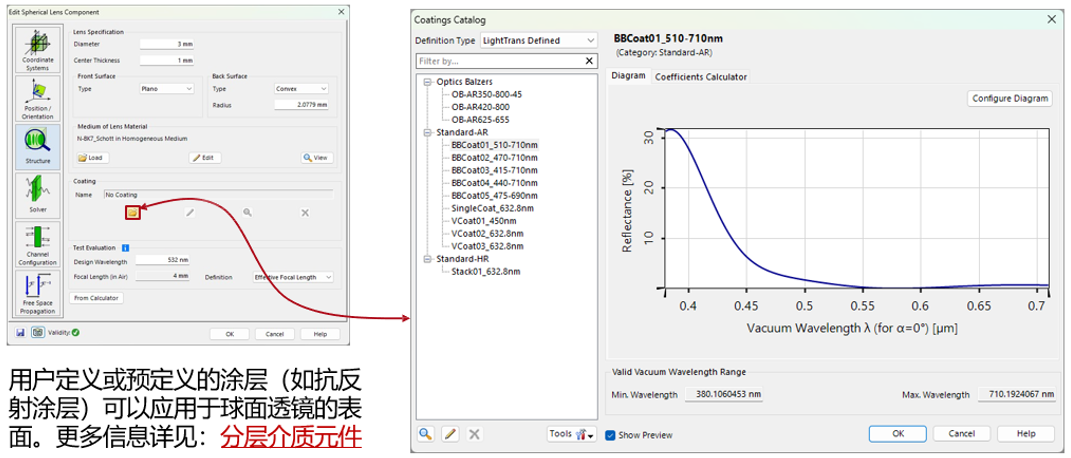Viewport: 1071px width, 458px height.
Task: Load a coating via folder icon
Action: click(x=133, y=212)
